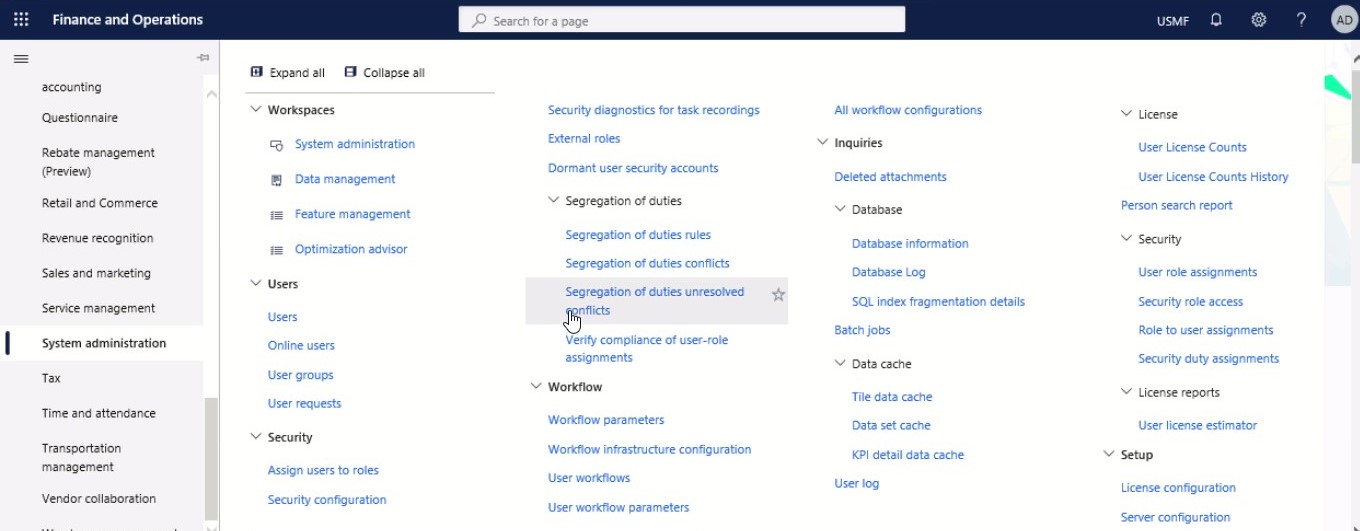The width and height of the screenshot is (1360, 531).
Task: Open Verify compliance of user-role assignments
Action: point(647,348)
